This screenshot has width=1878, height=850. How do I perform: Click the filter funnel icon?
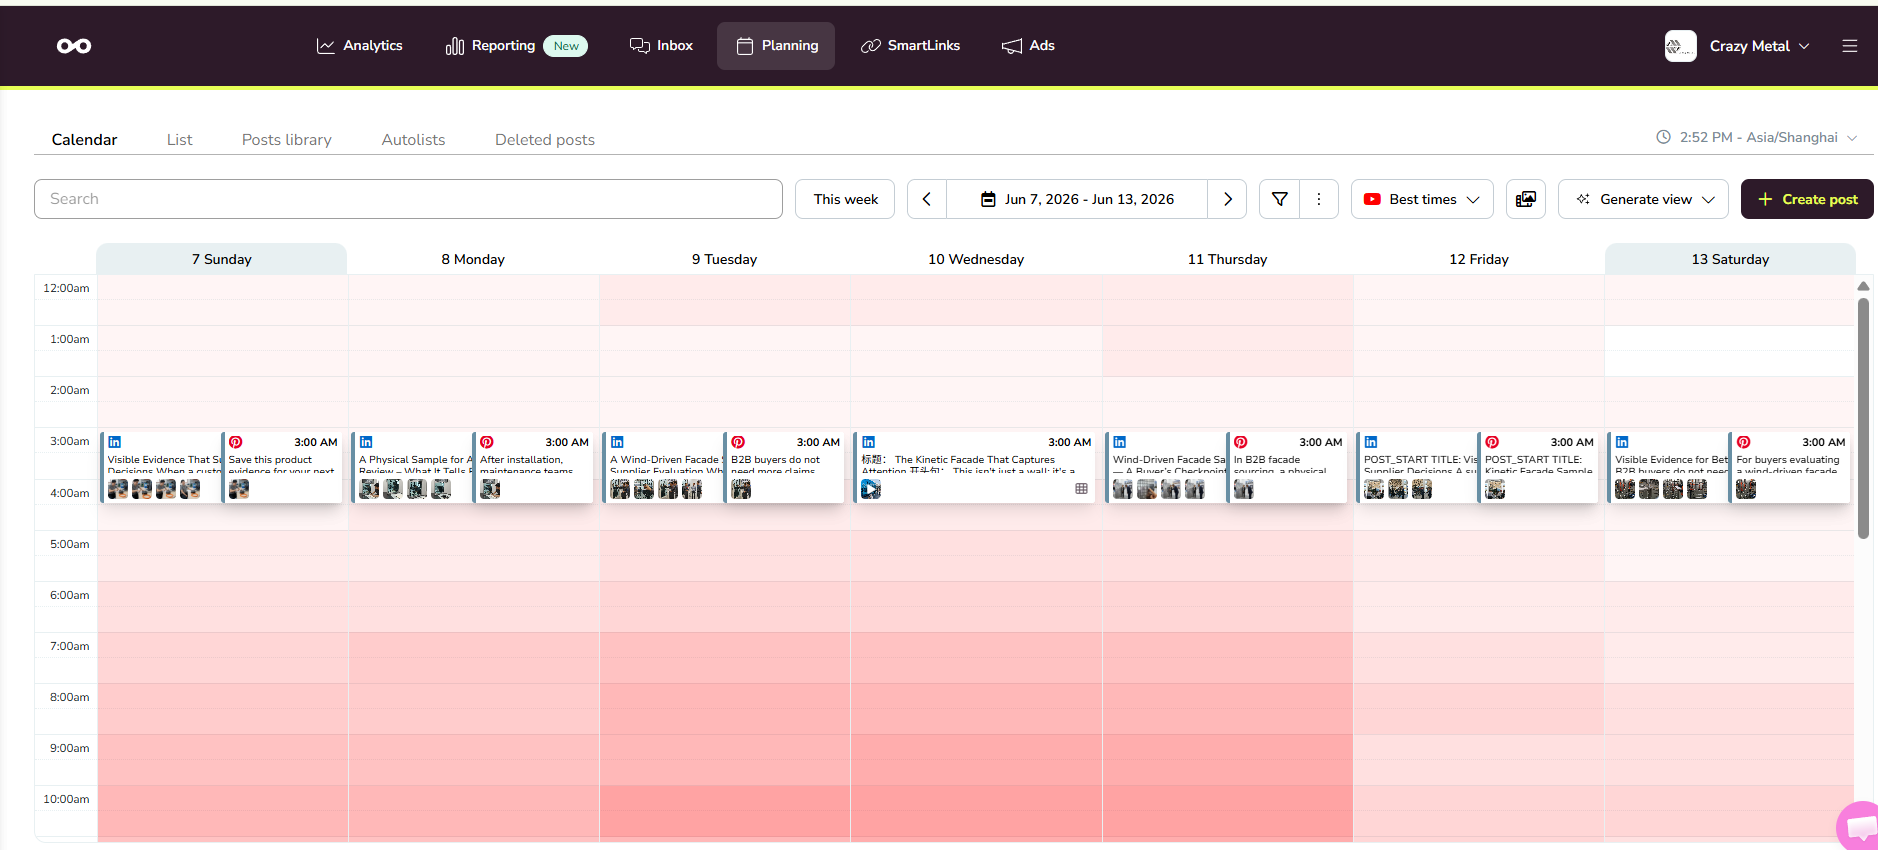(x=1279, y=199)
